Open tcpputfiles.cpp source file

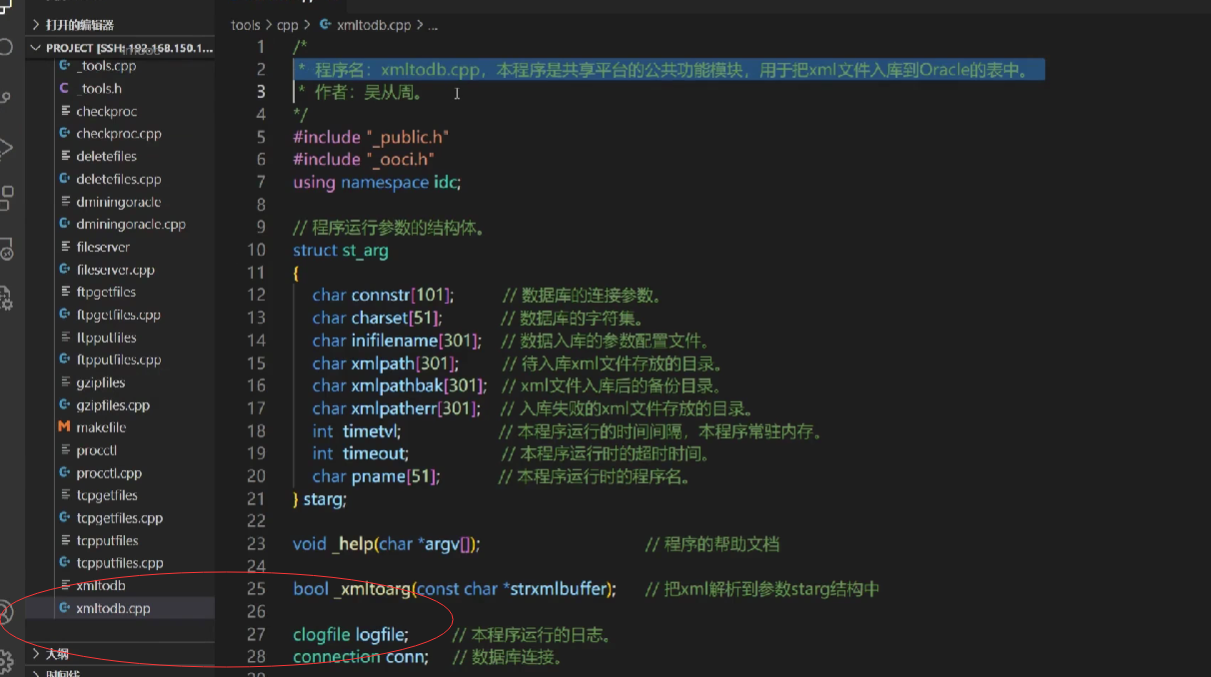119,563
